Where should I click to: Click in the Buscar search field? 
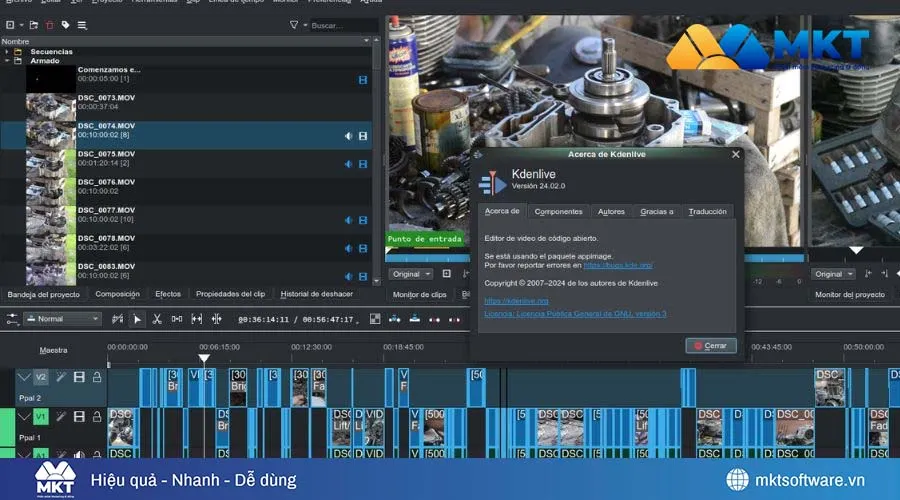[x=339, y=25]
